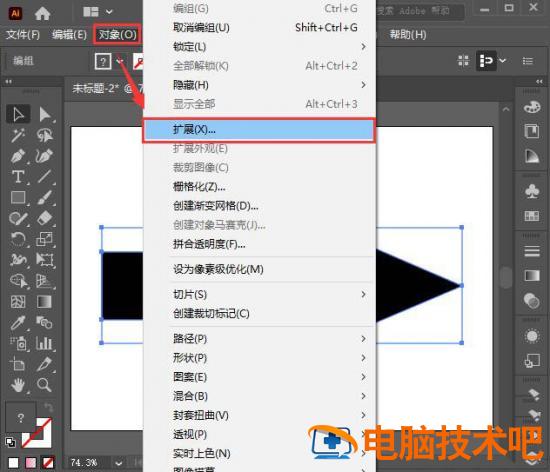Screen dimensions: 550x472
Task: Select the Direct Selection tool
Action: [x=45, y=114]
